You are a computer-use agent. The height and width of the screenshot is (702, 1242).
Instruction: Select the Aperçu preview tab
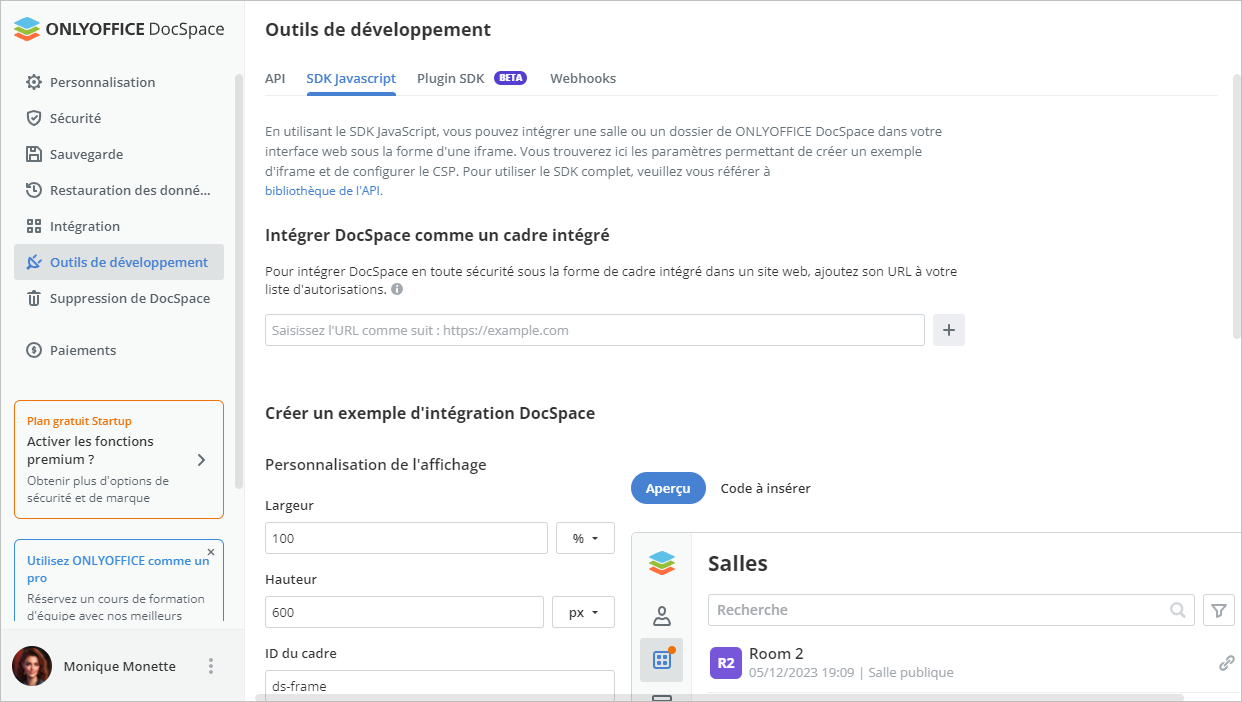click(668, 488)
